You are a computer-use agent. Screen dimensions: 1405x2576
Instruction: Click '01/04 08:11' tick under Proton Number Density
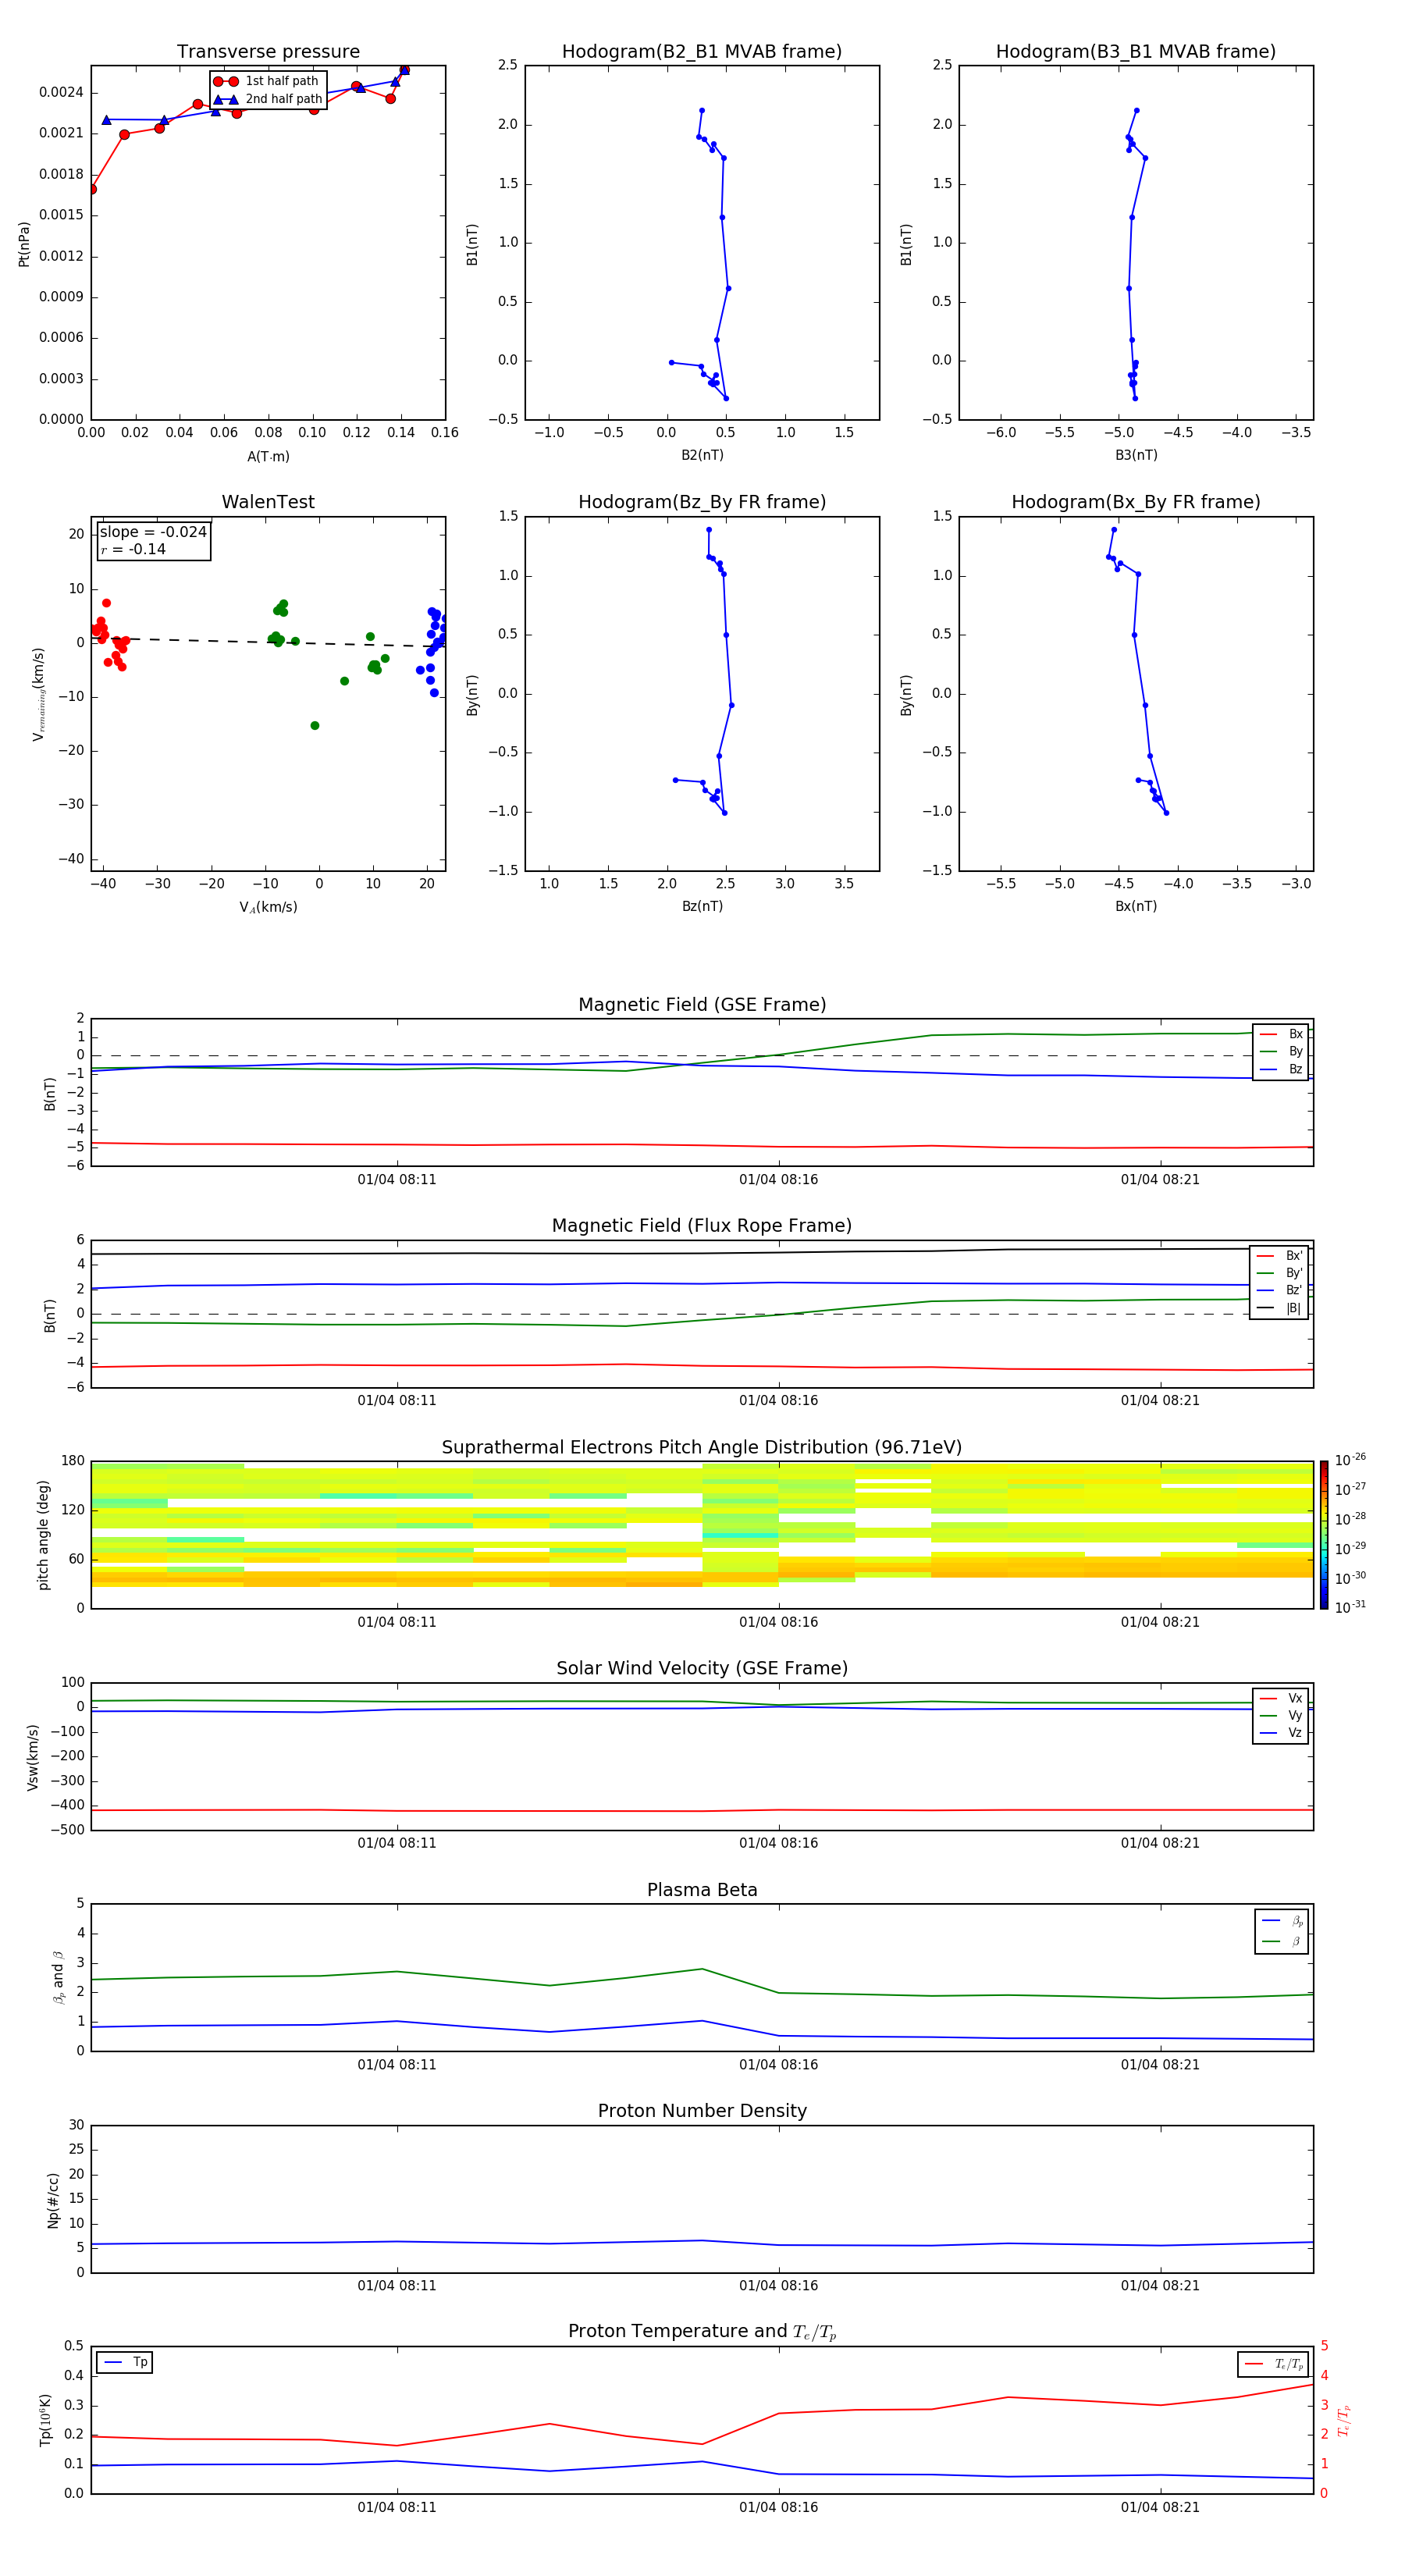(397, 2286)
